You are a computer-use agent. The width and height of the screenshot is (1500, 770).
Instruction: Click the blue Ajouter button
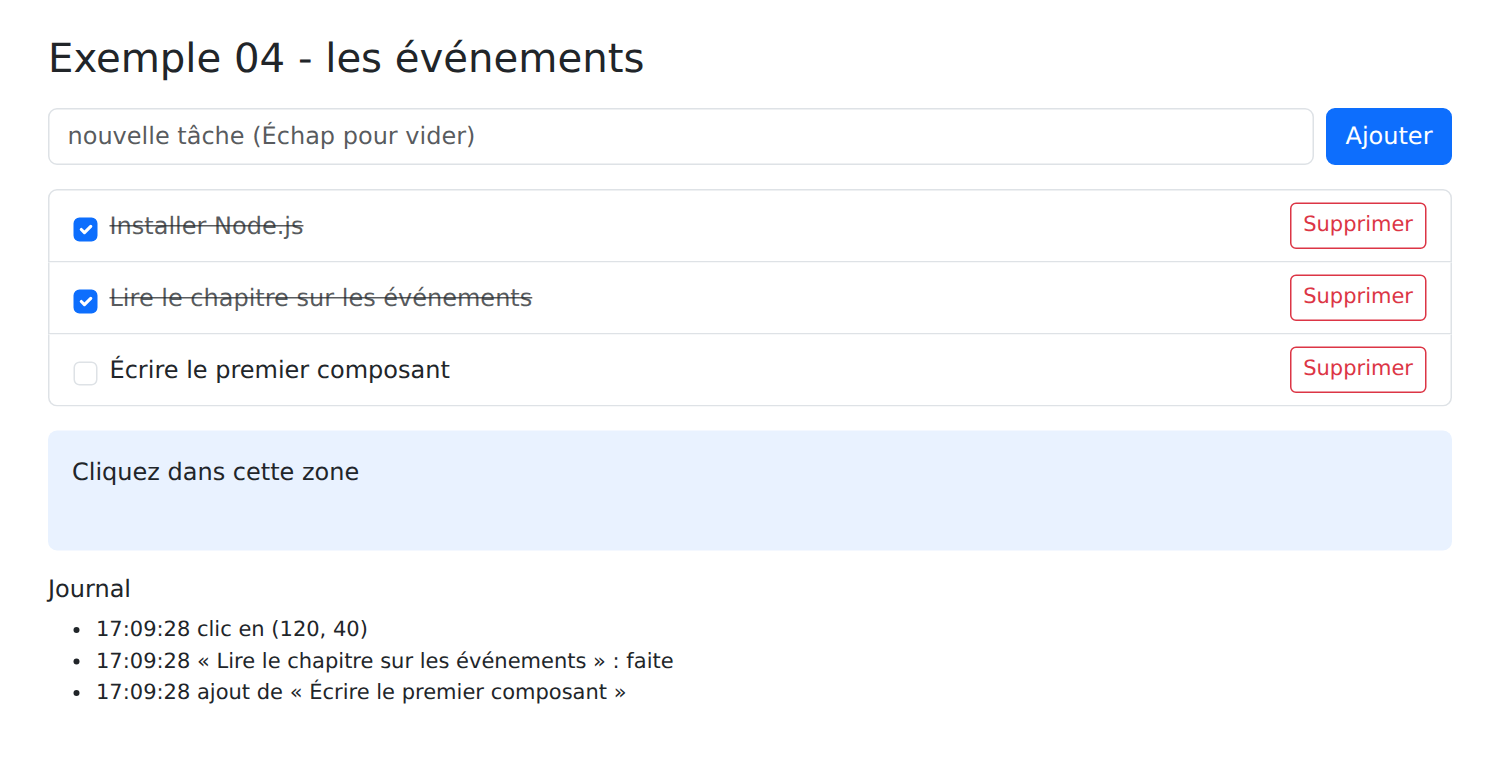(1388, 136)
